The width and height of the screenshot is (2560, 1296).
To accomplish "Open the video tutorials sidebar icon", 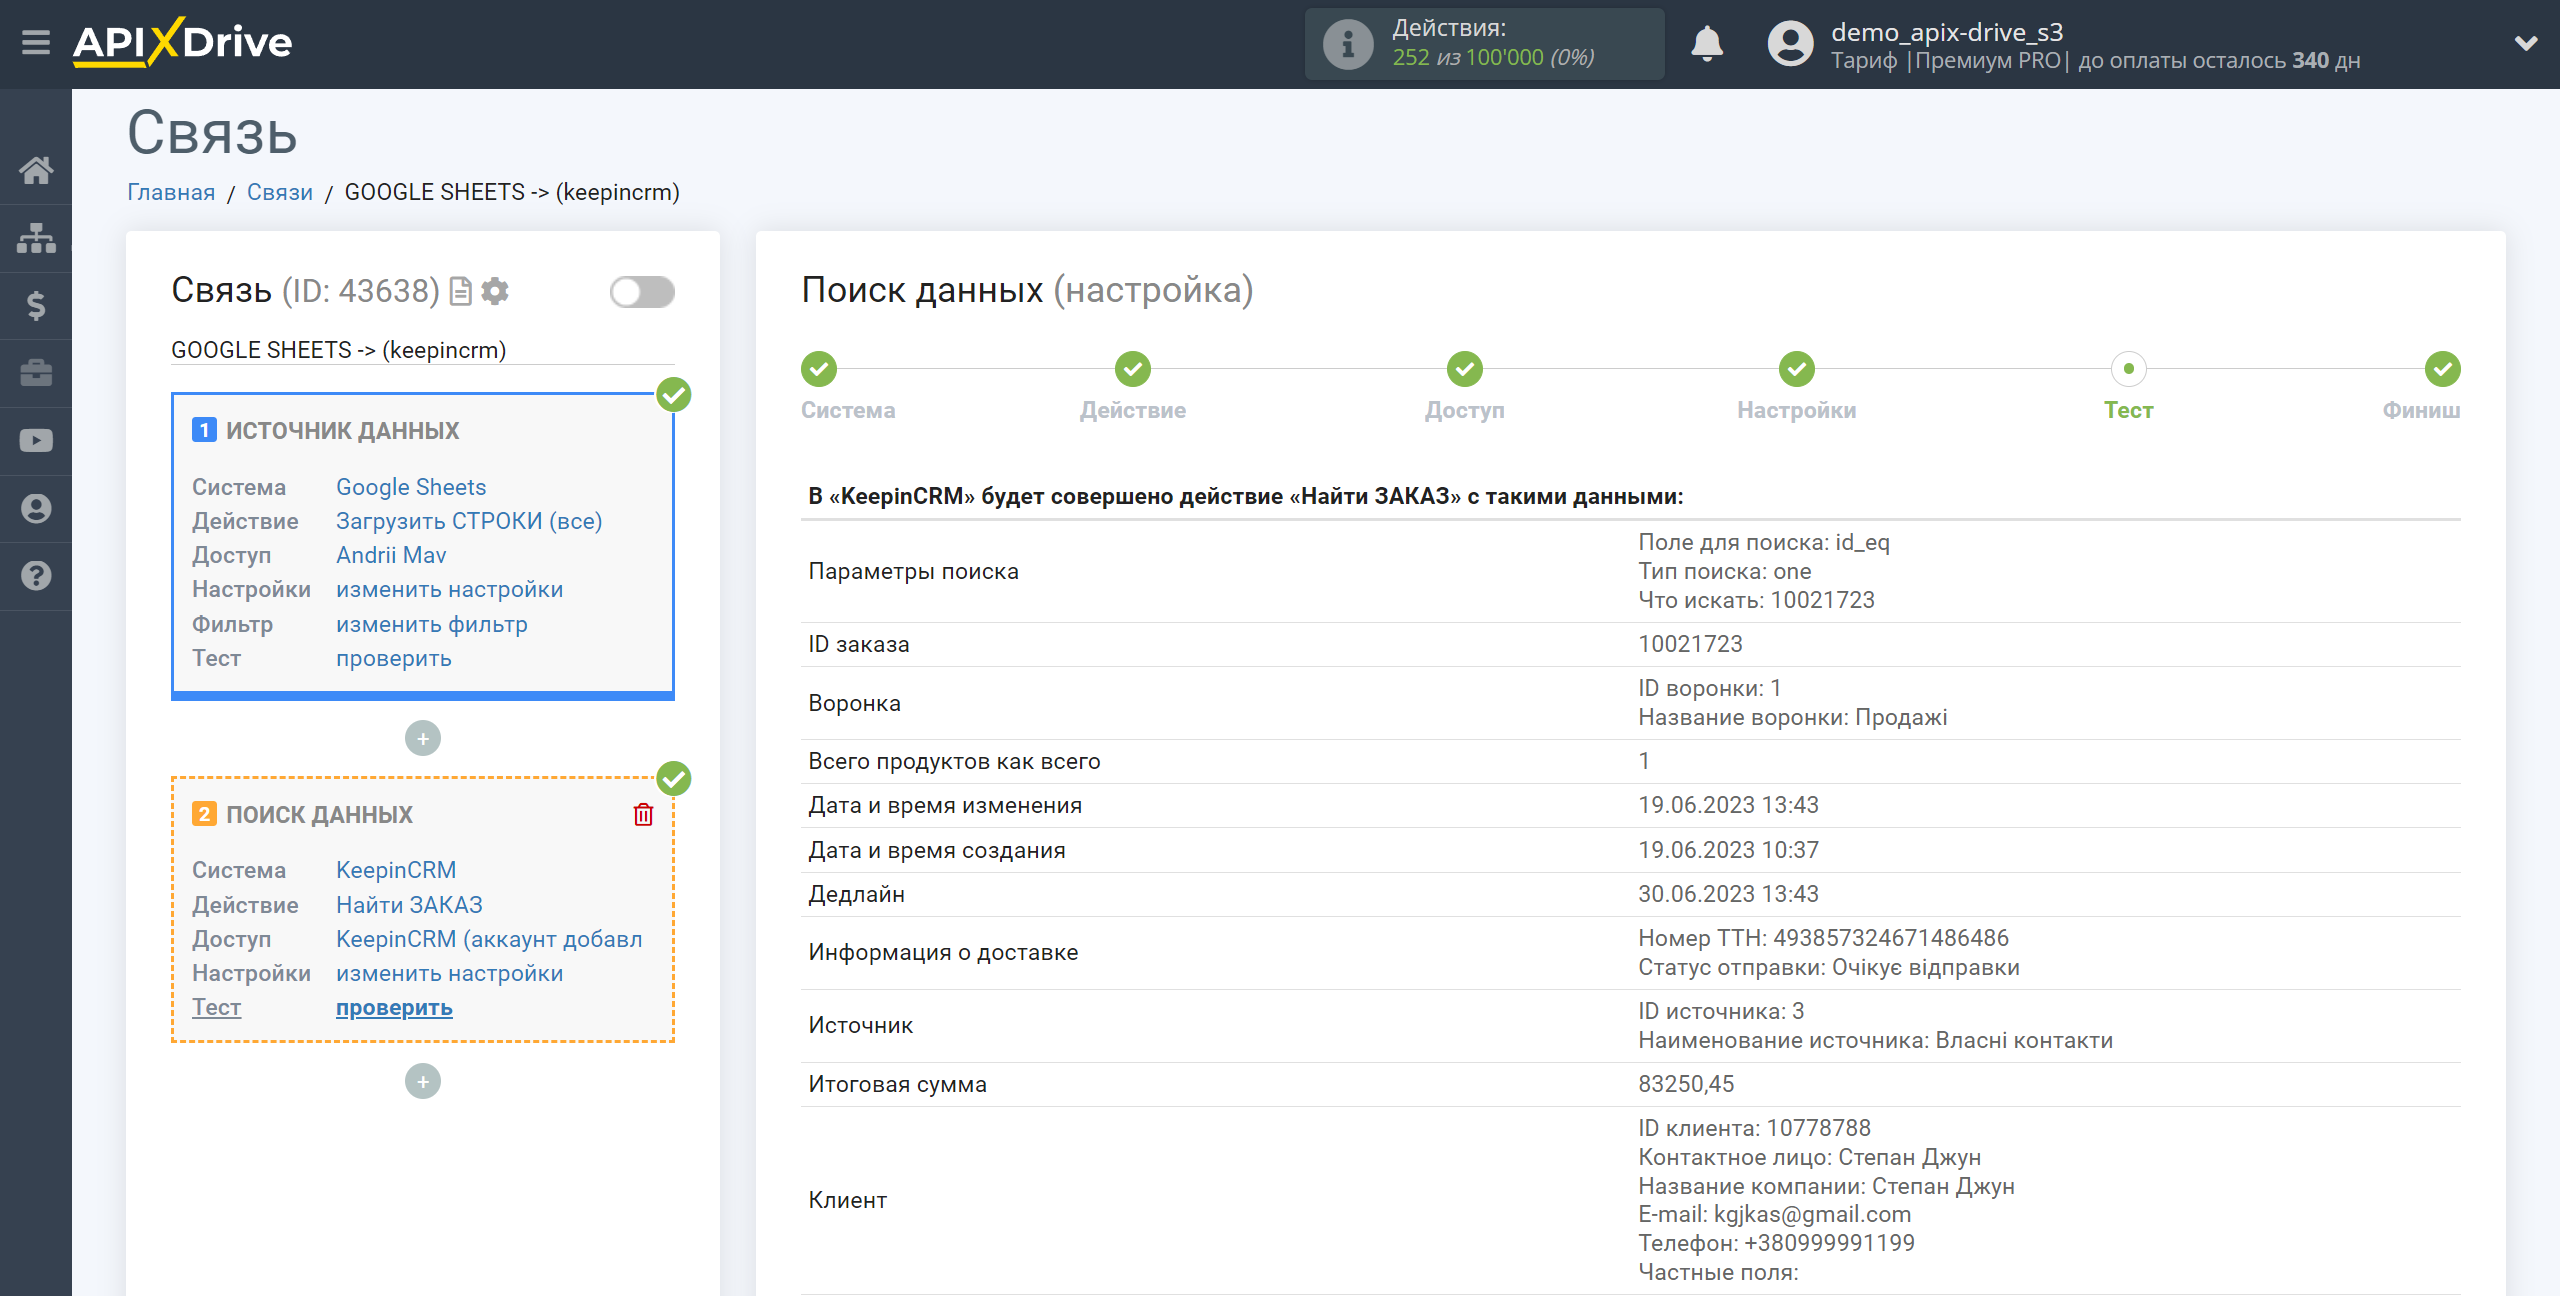I will (x=36, y=441).
